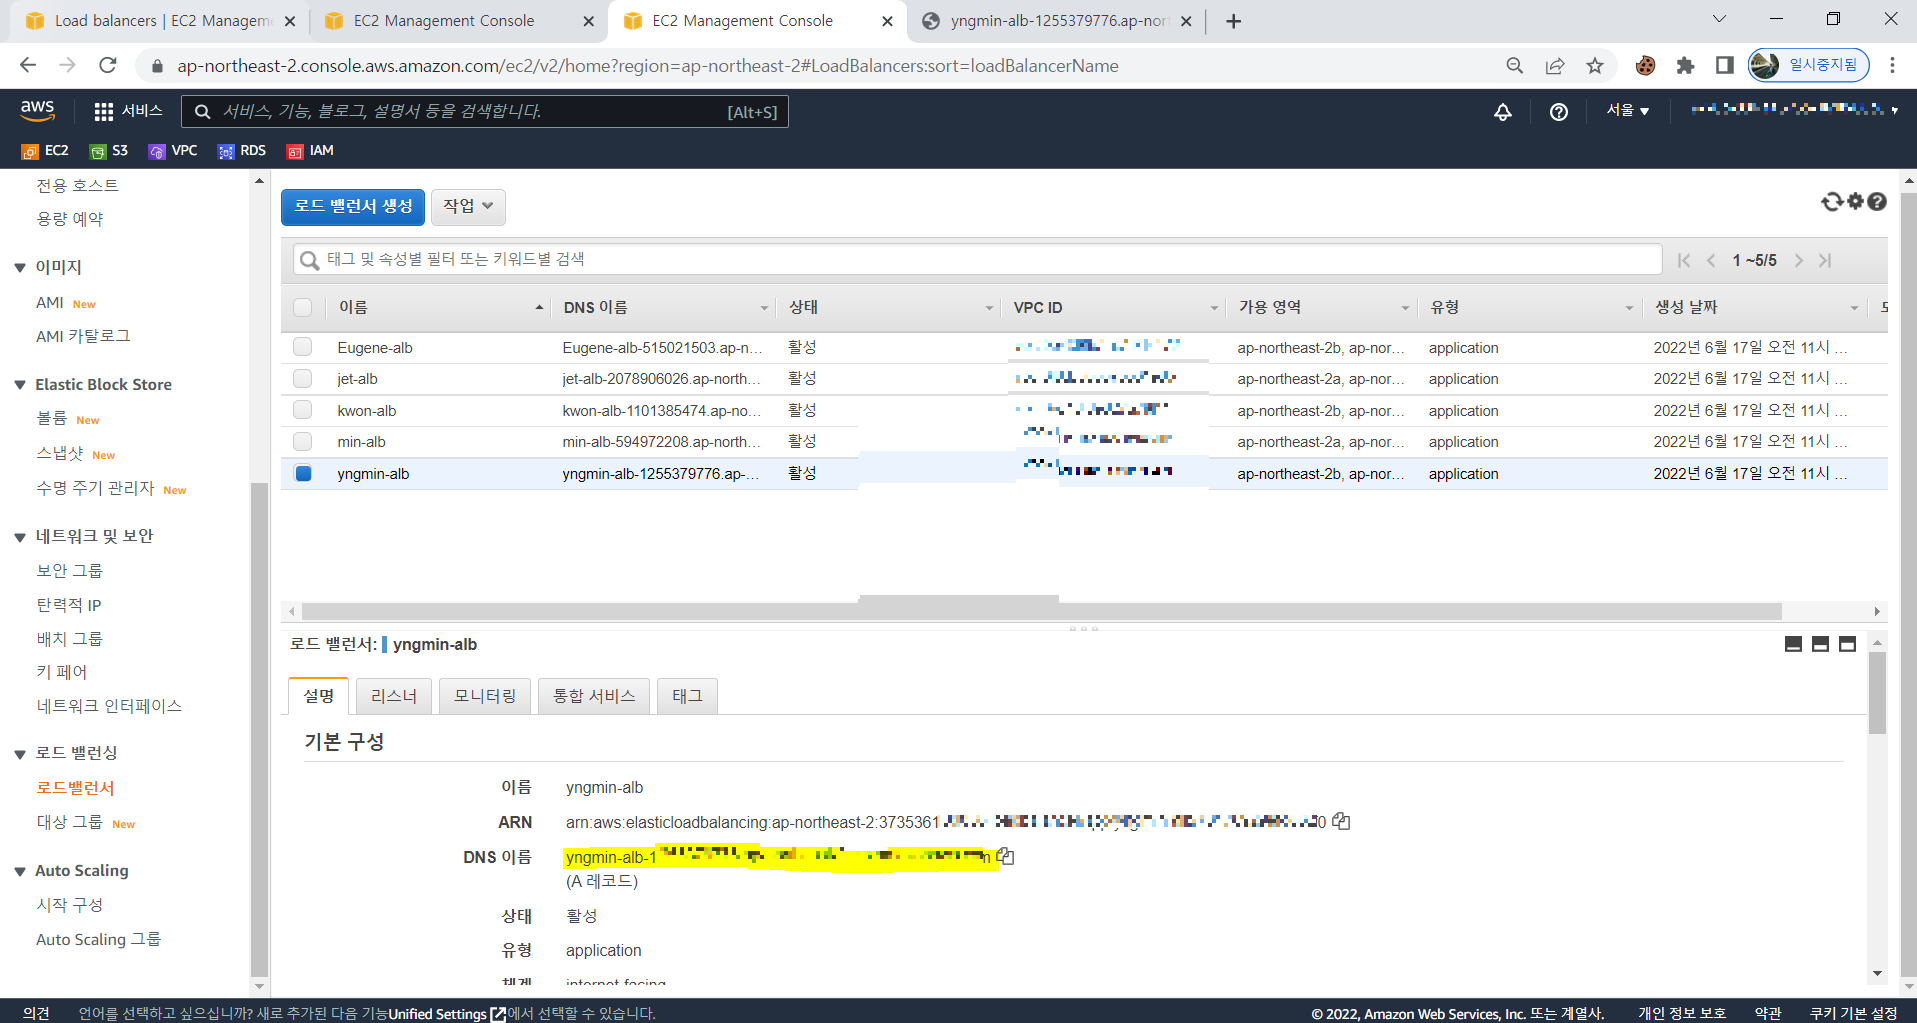Select the min-alb checkbox
The image size is (1917, 1023).
point(303,441)
